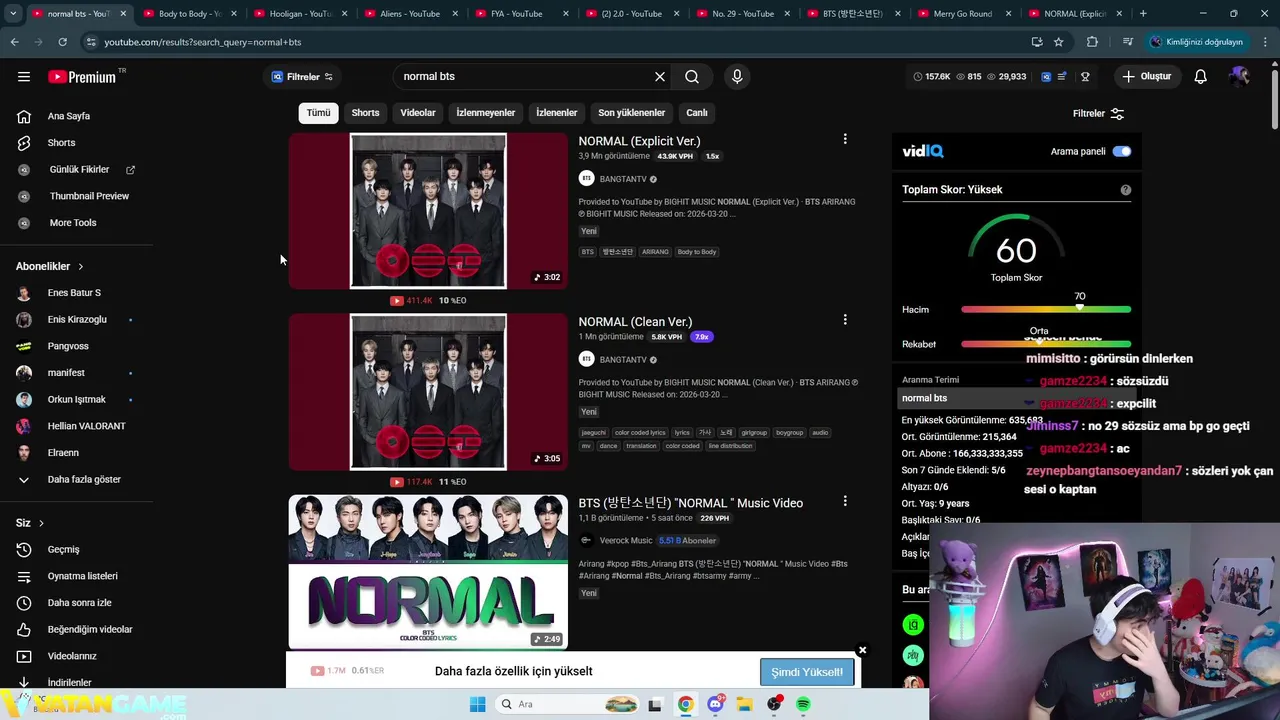Open Enes Batur S subscription

(76, 293)
